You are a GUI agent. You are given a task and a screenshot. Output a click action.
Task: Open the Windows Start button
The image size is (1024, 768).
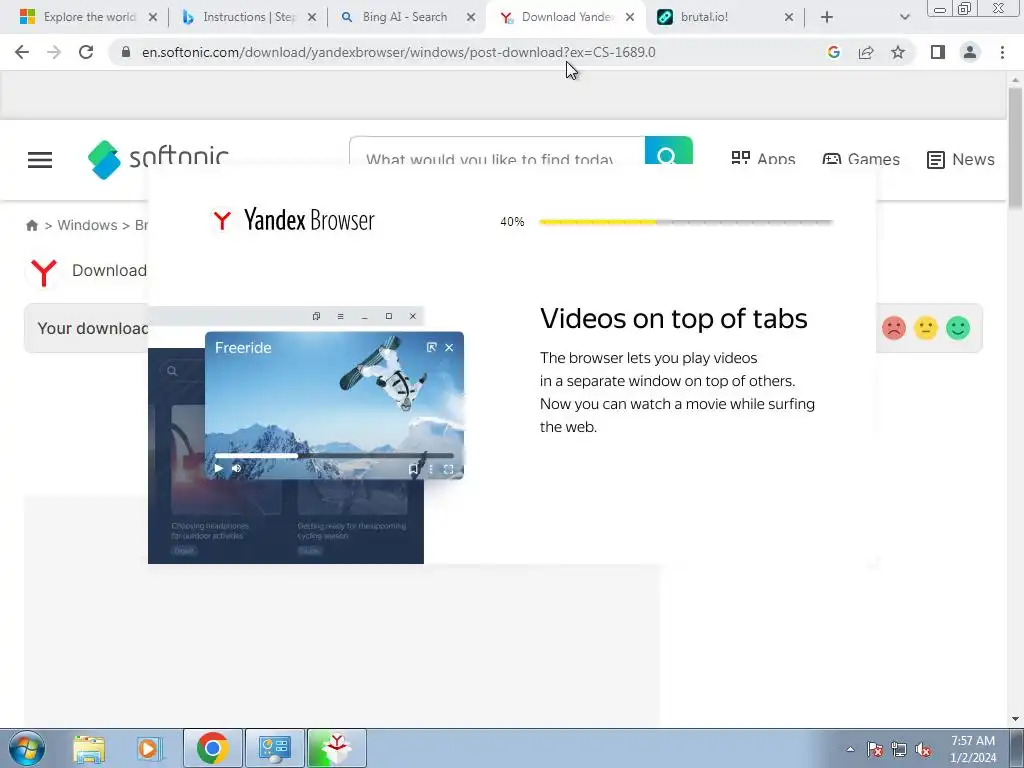point(27,748)
